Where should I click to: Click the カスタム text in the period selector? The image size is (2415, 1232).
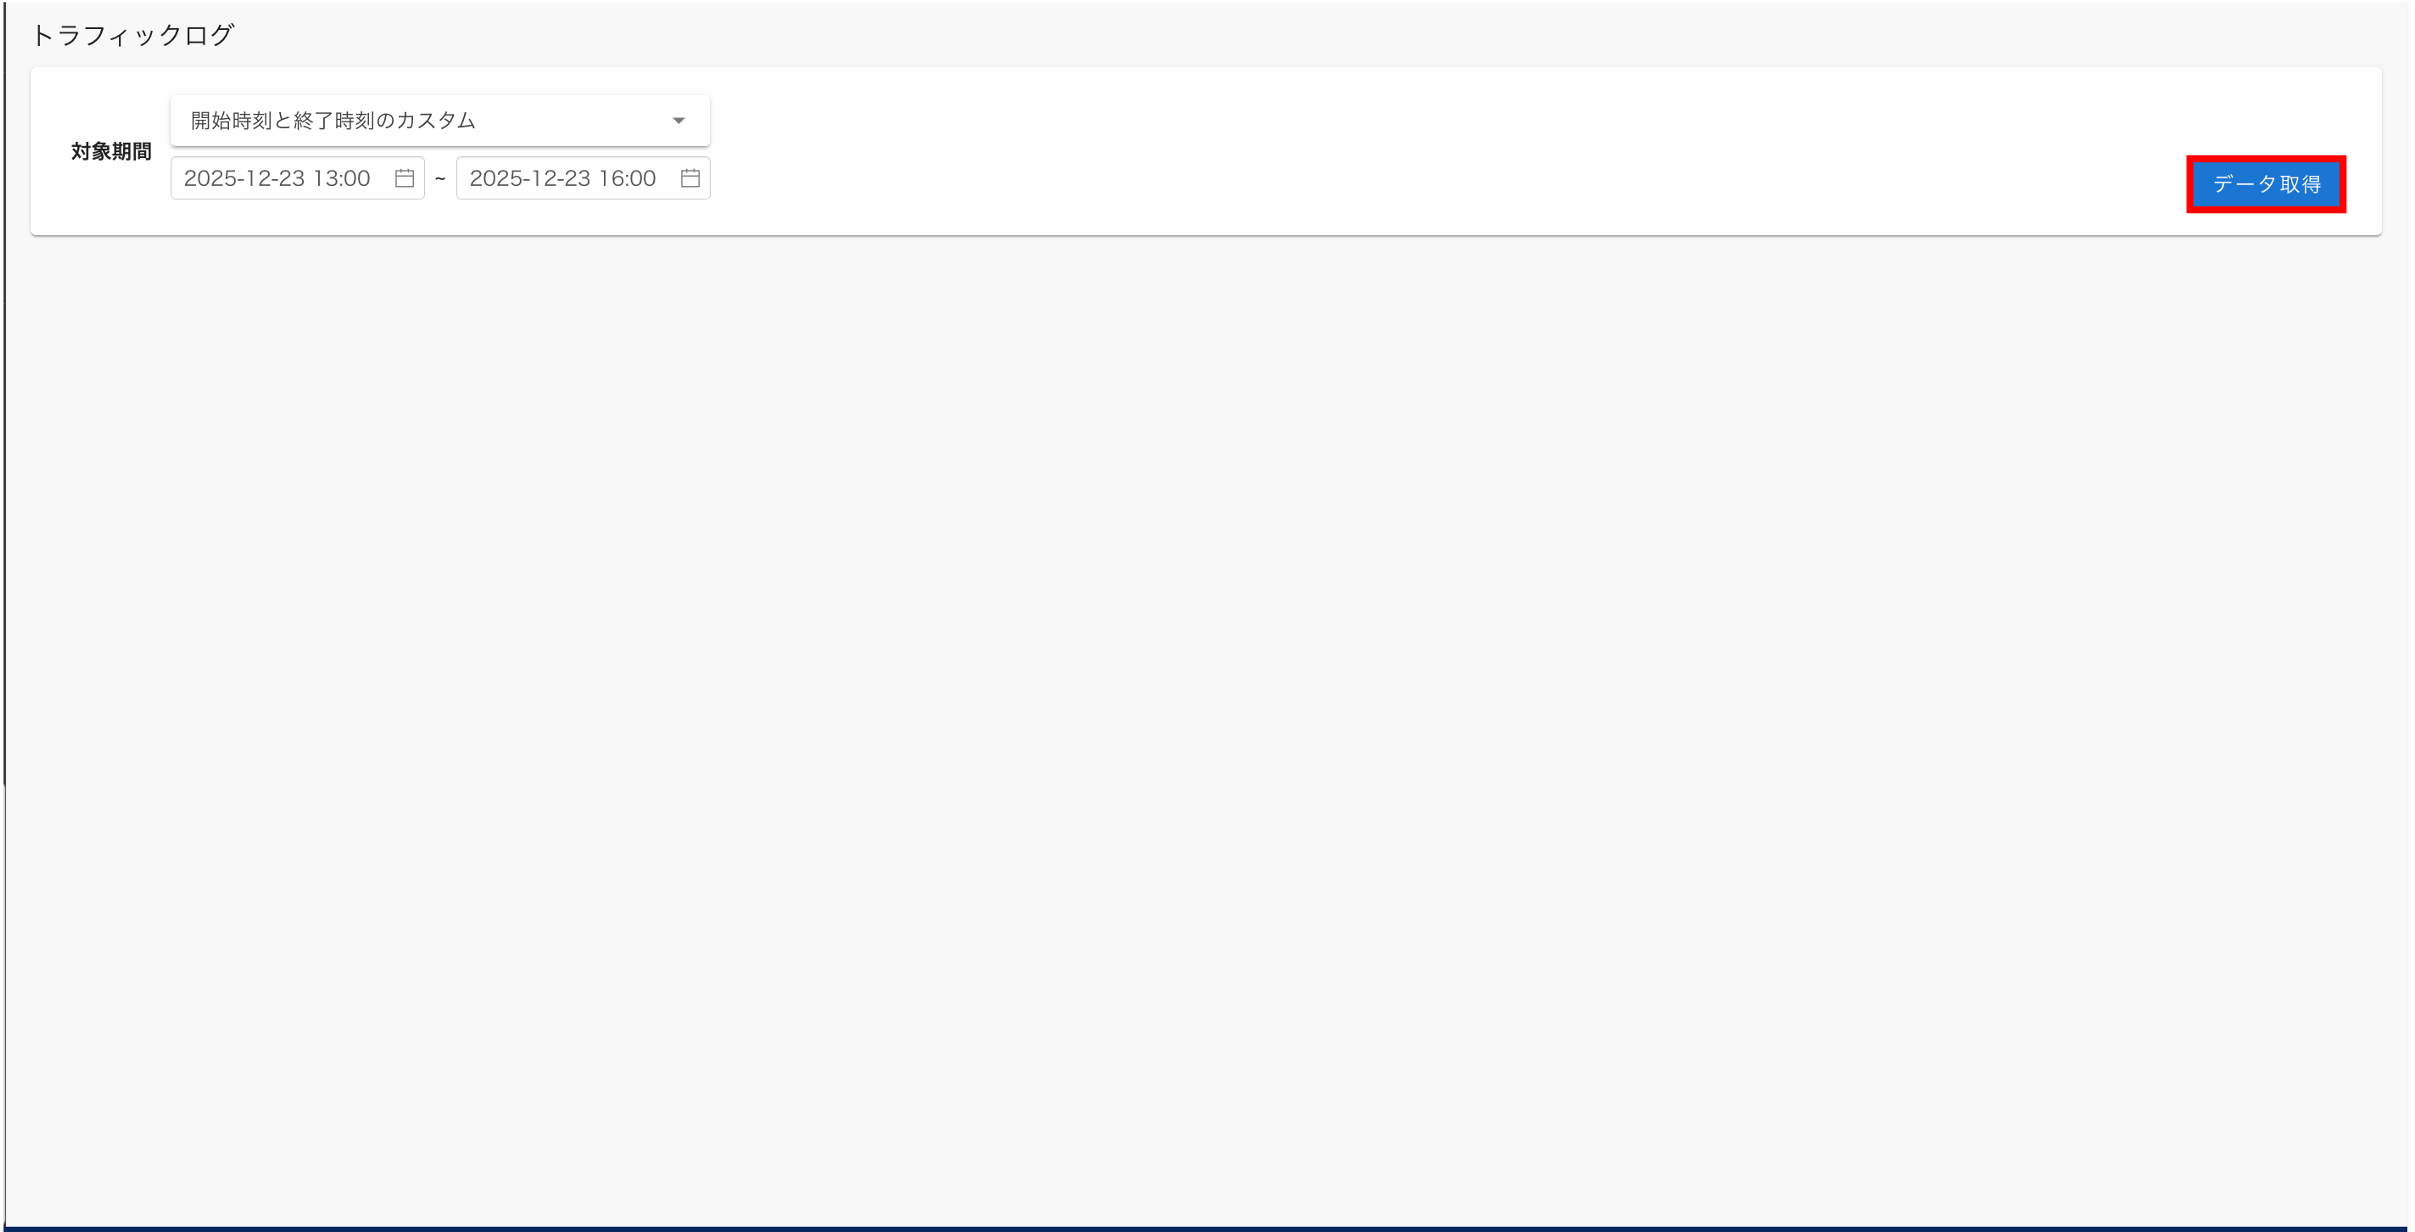(436, 121)
